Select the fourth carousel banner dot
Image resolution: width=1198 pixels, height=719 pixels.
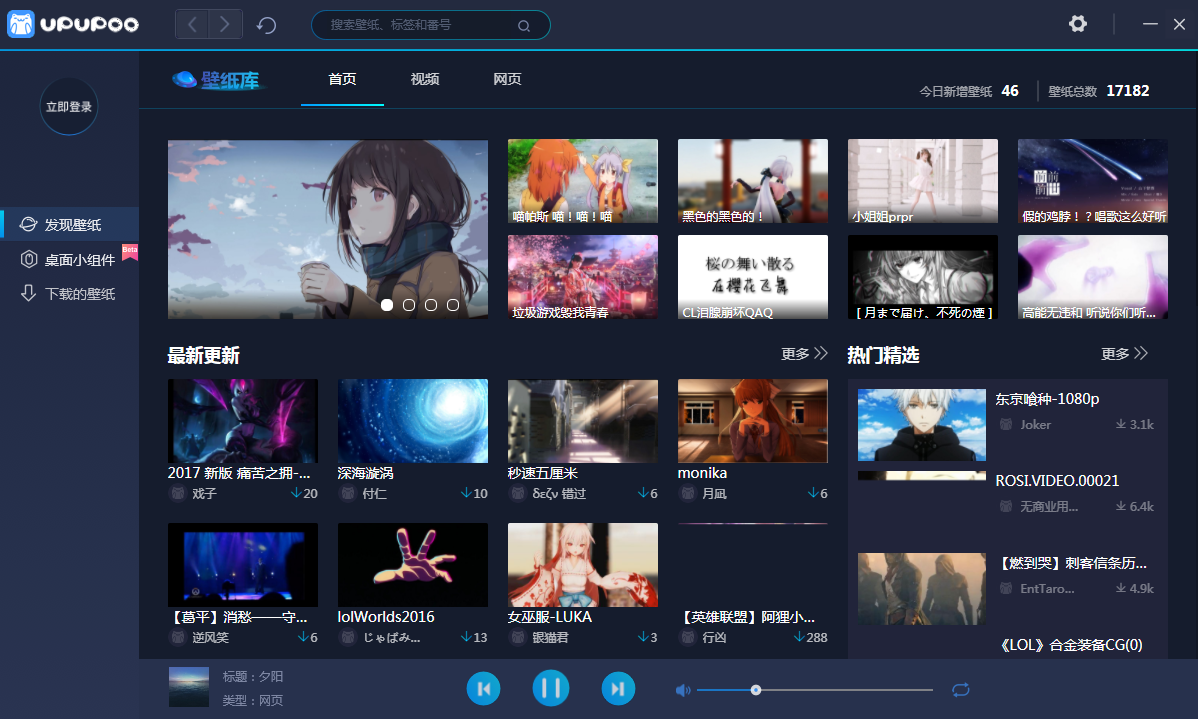tap(453, 305)
